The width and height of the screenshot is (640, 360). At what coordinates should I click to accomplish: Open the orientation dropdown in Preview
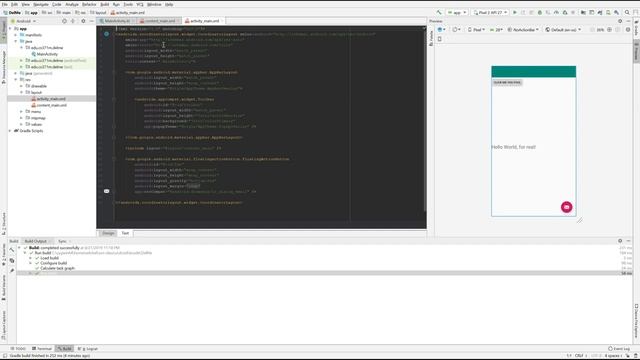click(457, 30)
